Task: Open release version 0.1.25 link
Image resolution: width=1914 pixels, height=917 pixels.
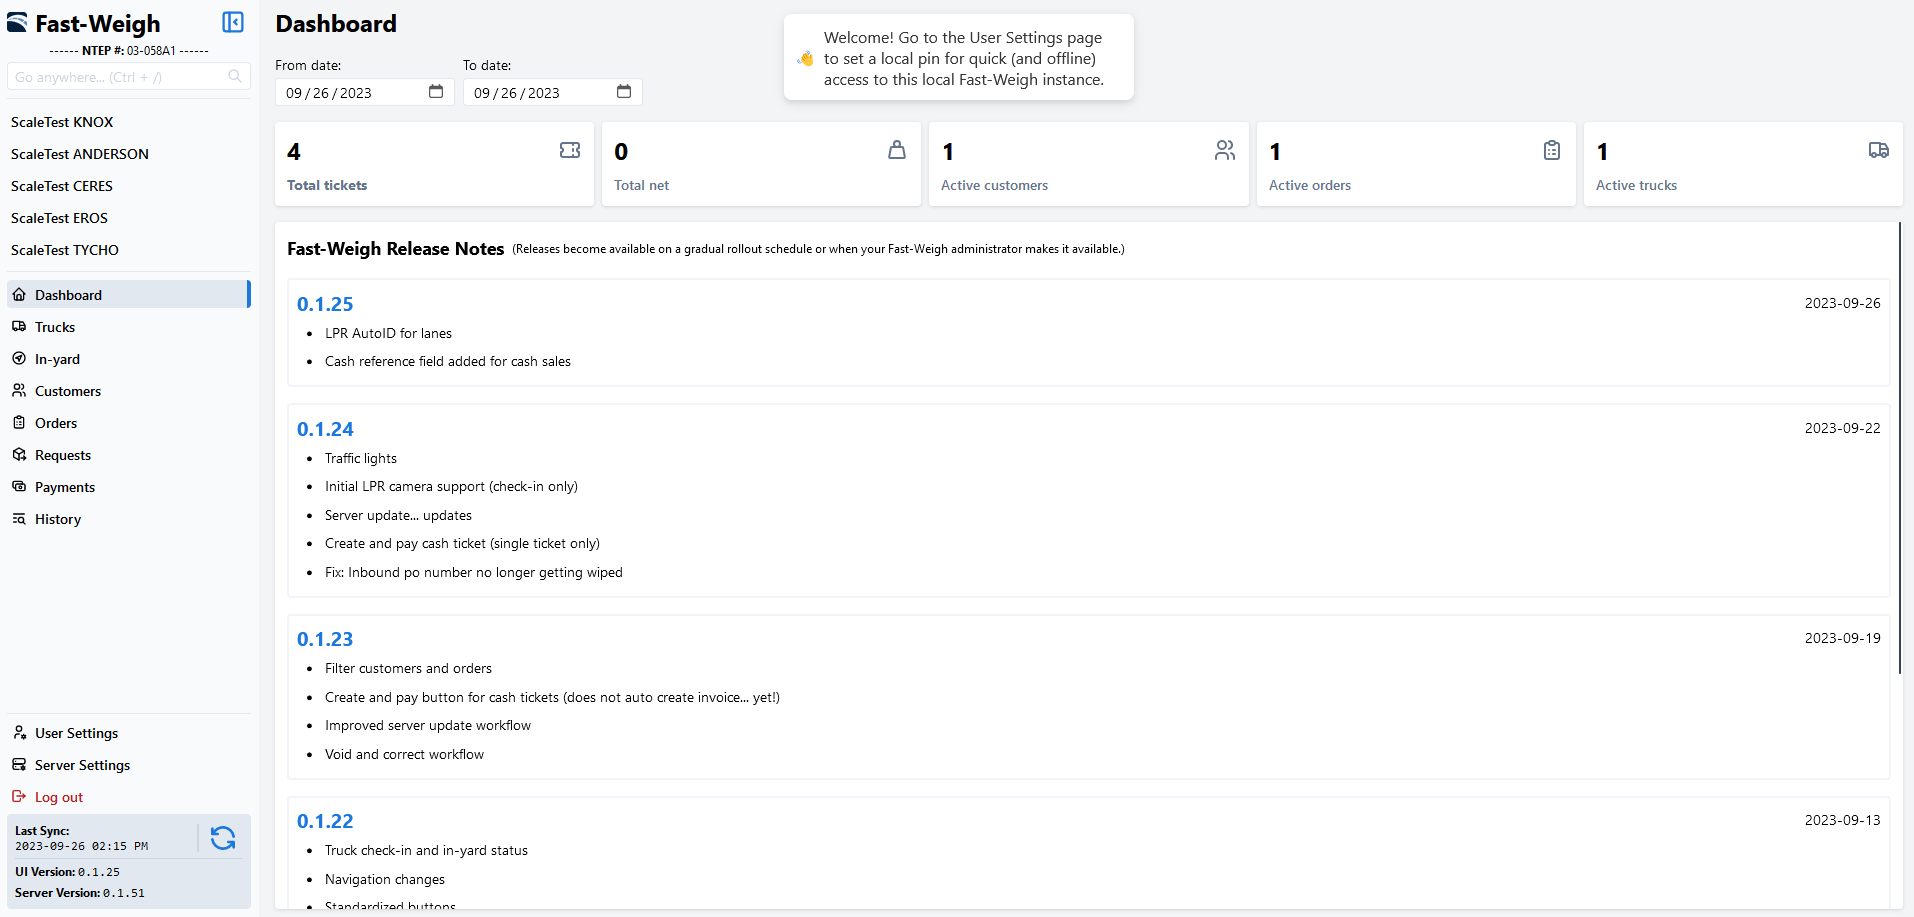Action: tap(325, 304)
